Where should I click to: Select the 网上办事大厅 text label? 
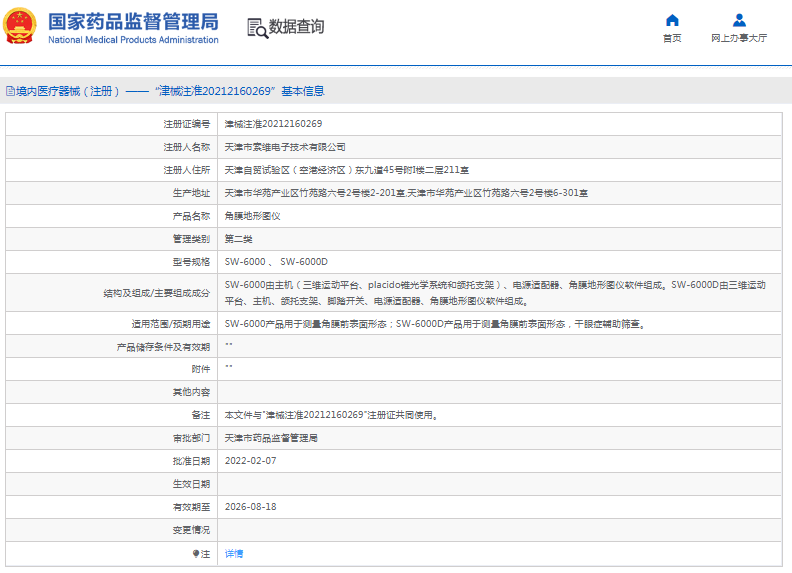[x=739, y=38]
